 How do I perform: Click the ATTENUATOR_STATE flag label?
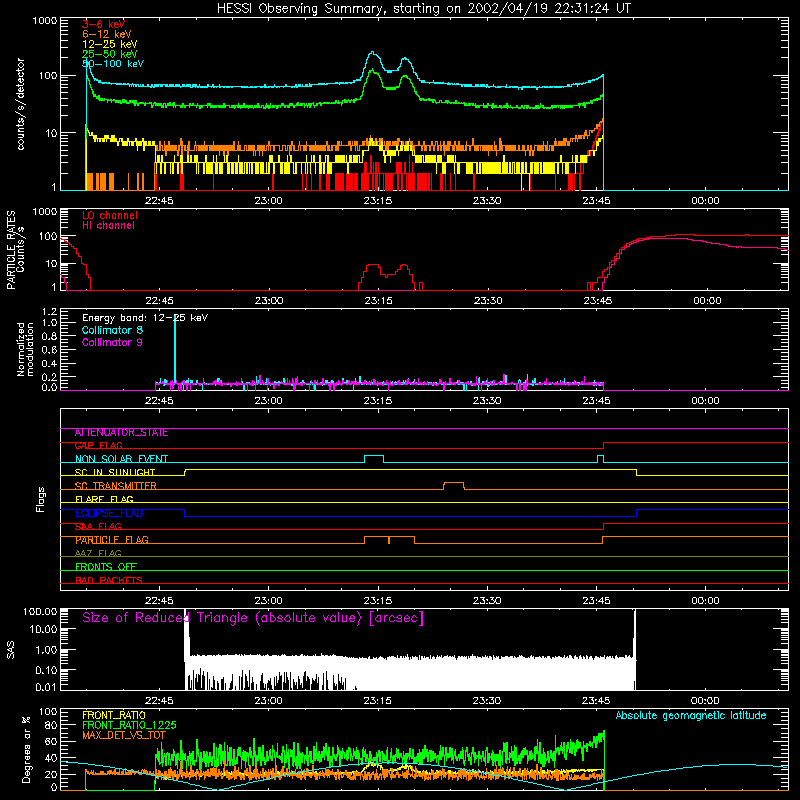click(121, 433)
